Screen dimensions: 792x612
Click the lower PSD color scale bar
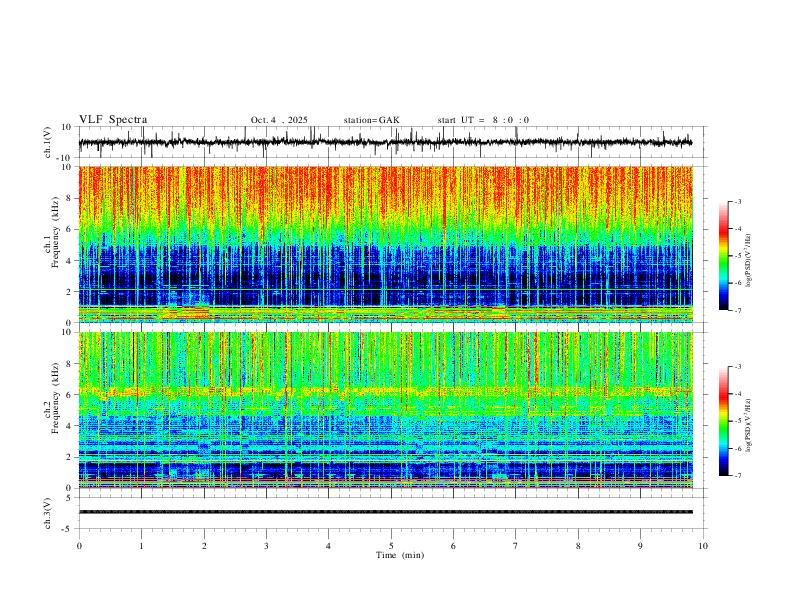723,421
